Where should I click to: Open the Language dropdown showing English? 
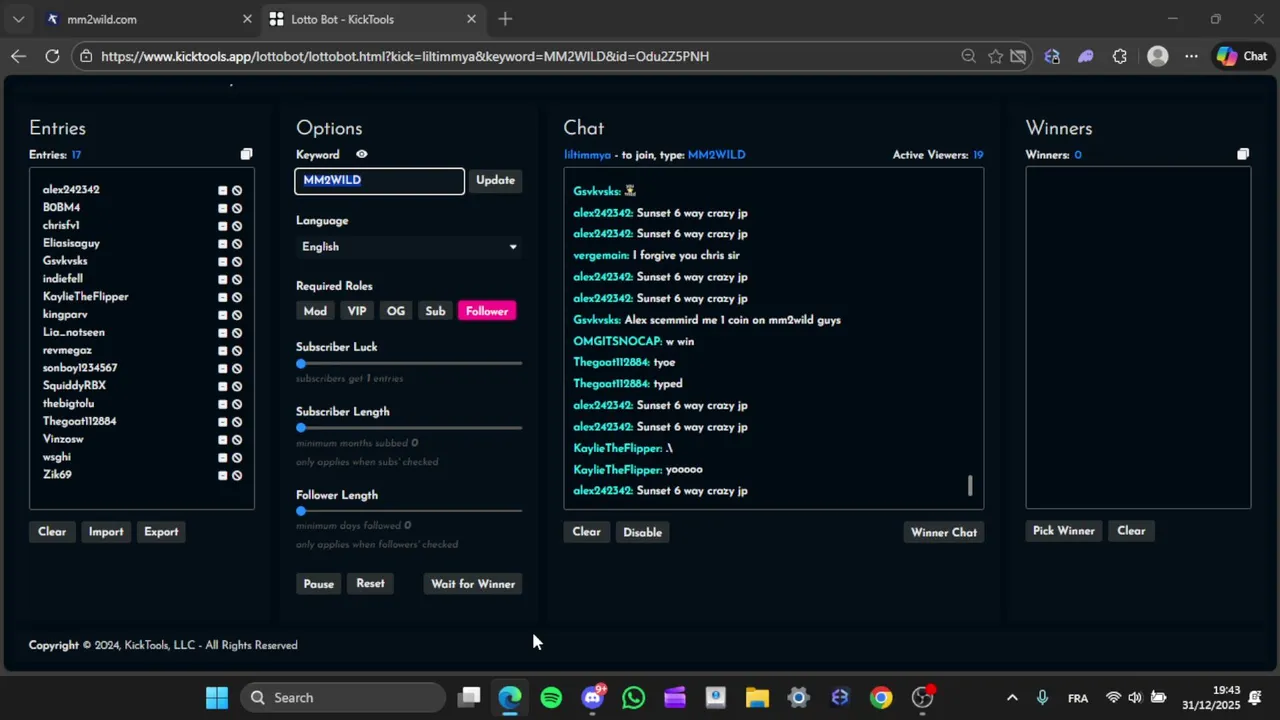click(x=409, y=247)
